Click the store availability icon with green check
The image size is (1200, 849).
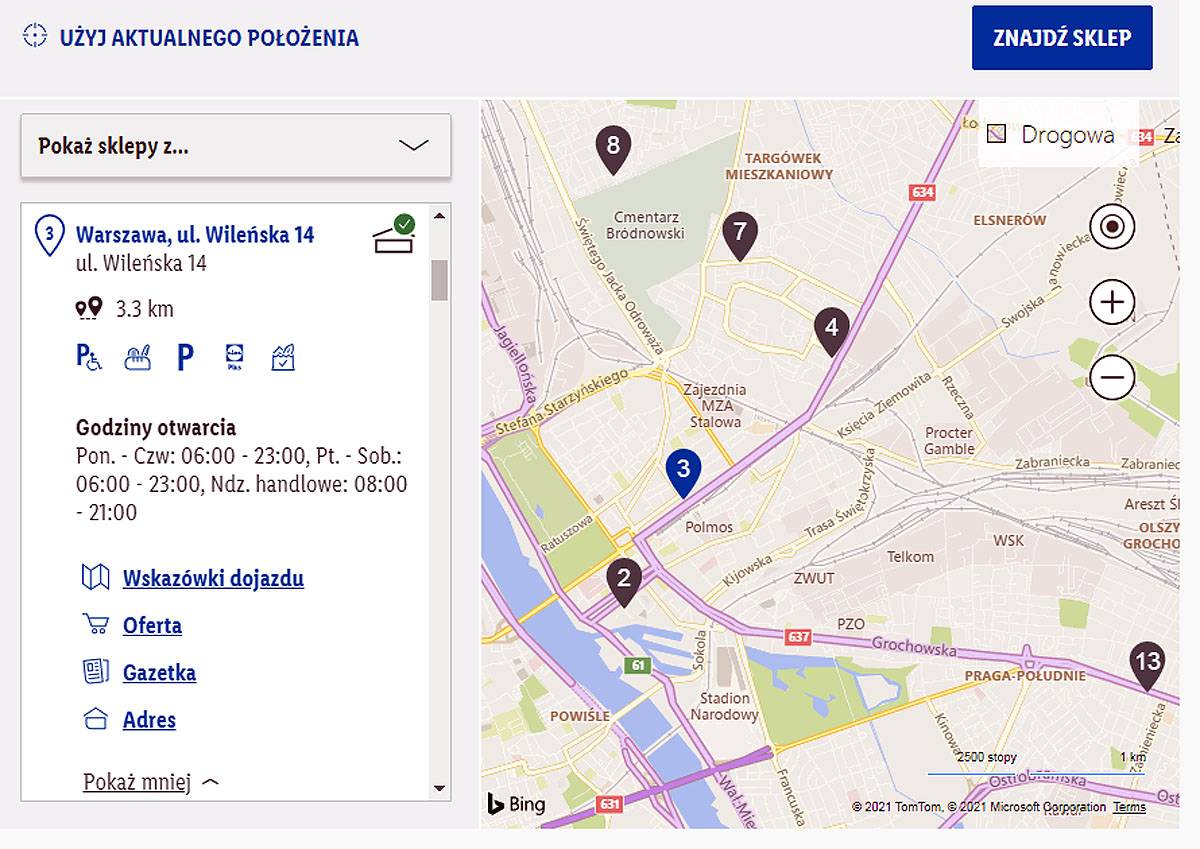(394, 235)
